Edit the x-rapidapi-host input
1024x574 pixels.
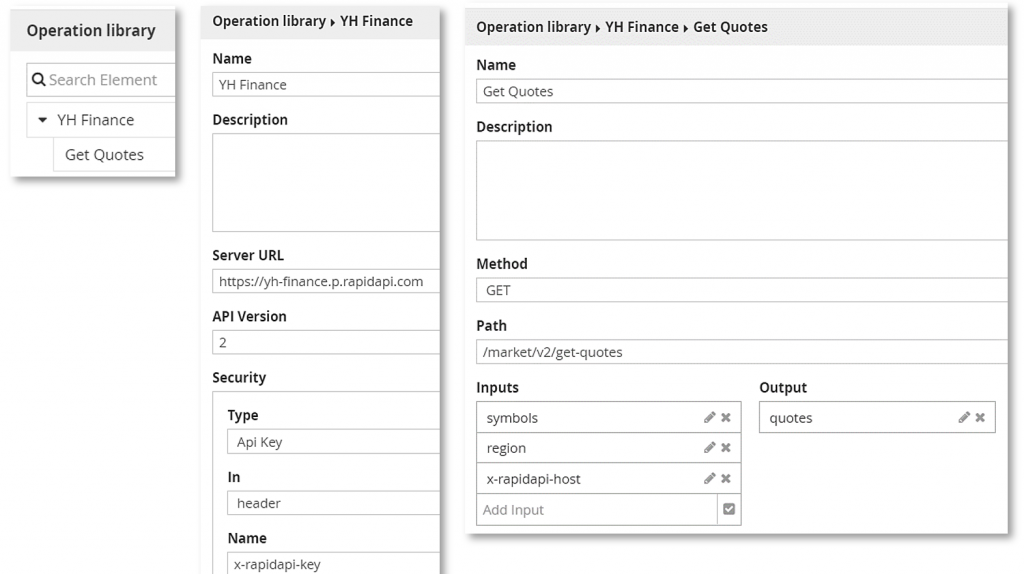709,479
